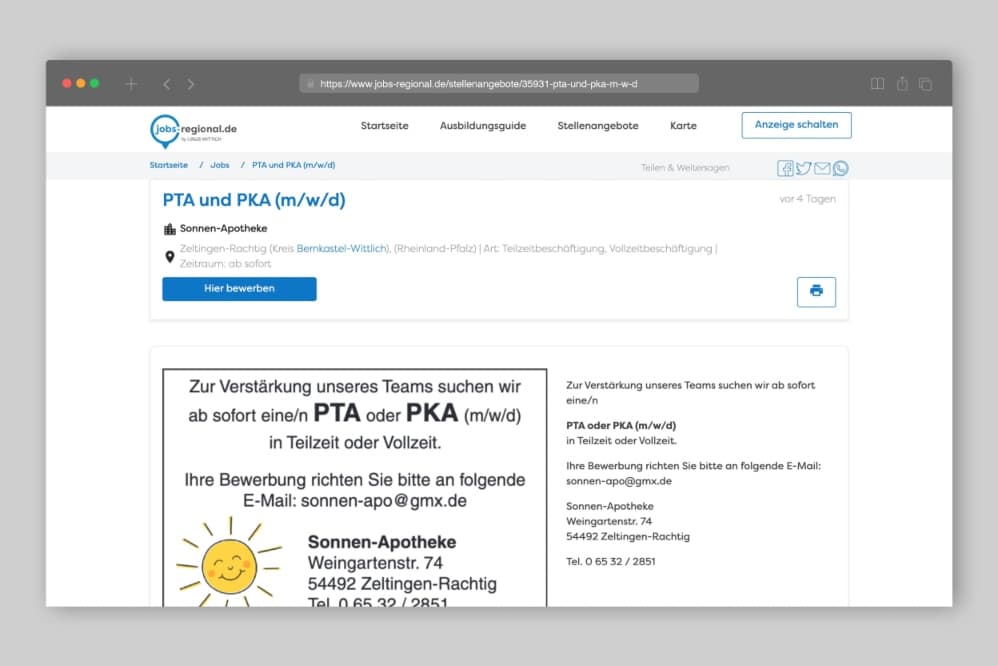Click the location pin icon
The width and height of the screenshot is (998, 666).
point(169,257)
